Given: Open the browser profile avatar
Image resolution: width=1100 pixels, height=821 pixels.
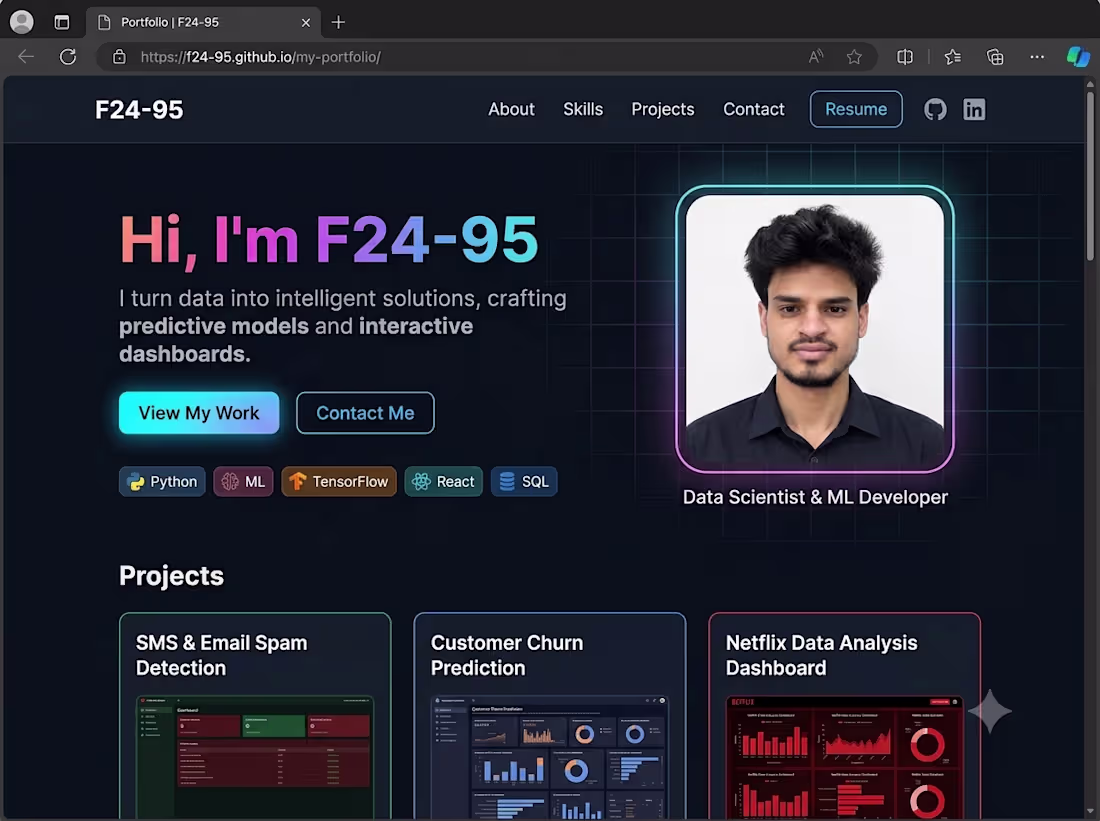Looking at the screenshot, I should (x=22, y=22).
